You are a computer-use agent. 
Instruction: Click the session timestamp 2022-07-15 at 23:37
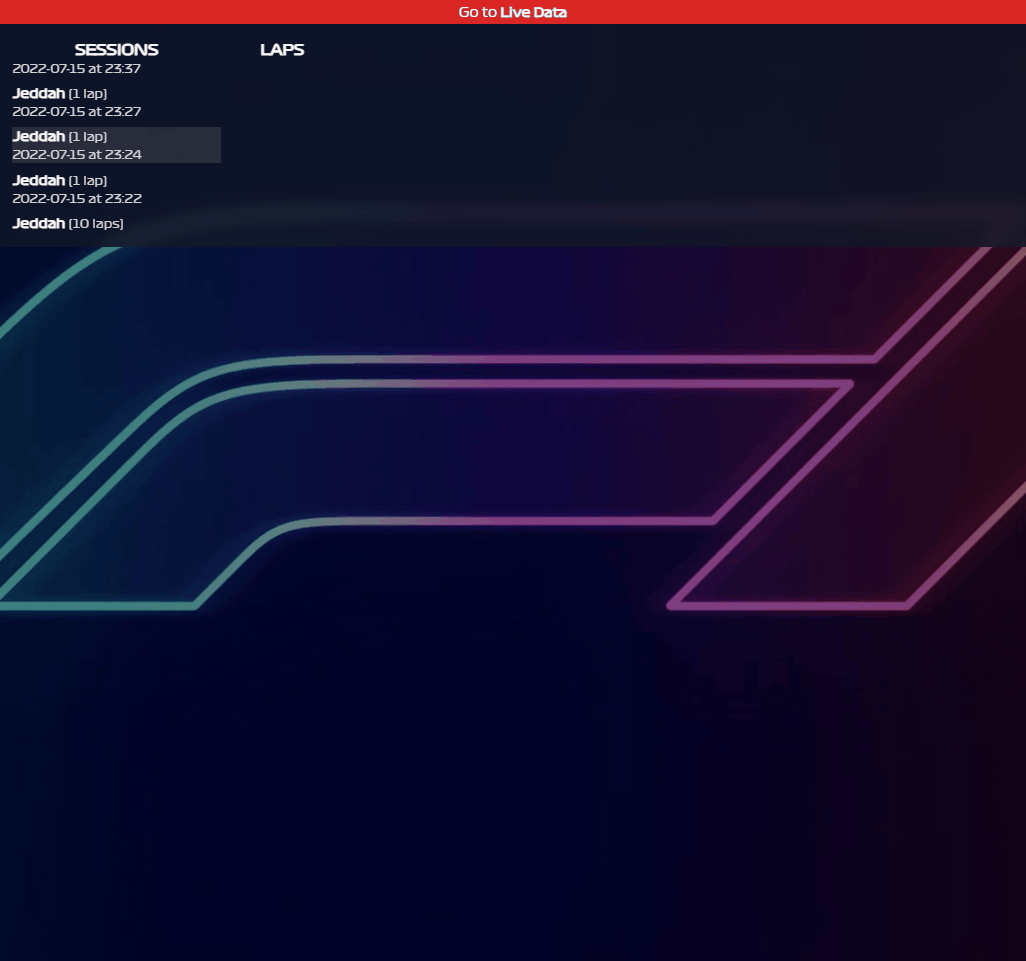point(77,68)
